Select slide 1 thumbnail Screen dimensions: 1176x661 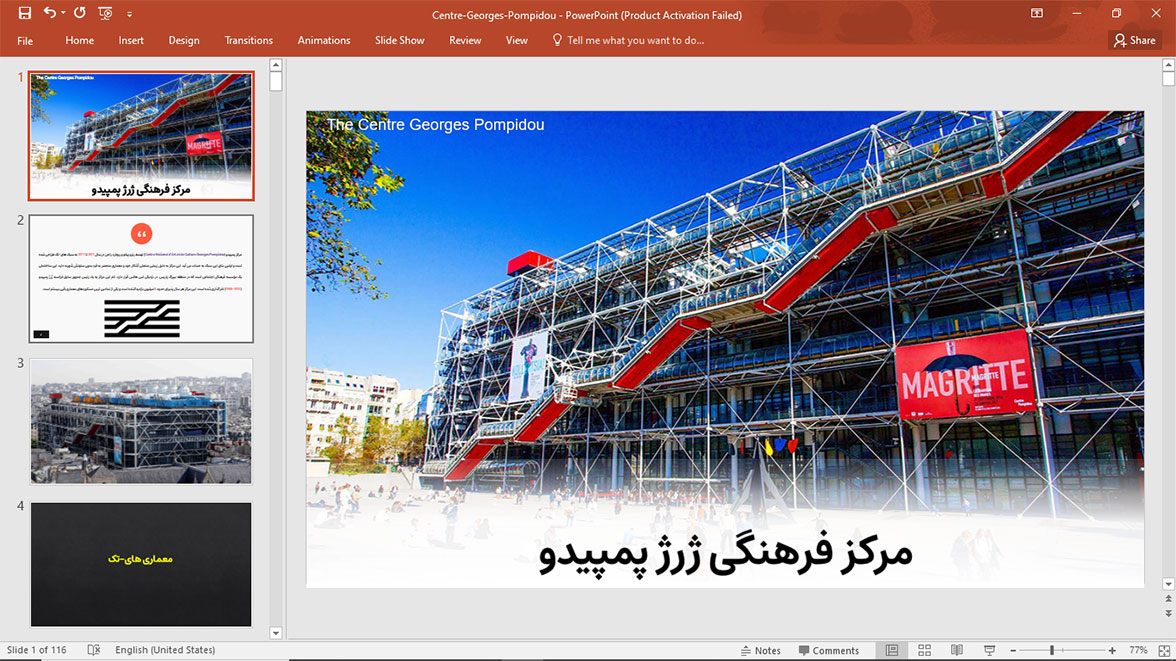coord(141,136)
